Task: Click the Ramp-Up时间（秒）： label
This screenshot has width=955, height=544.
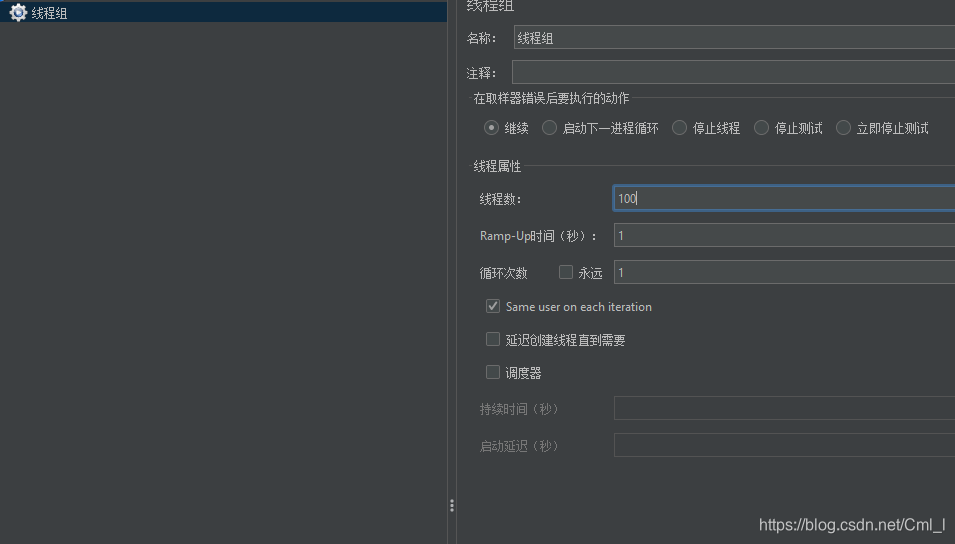Action: coord(538,236)
